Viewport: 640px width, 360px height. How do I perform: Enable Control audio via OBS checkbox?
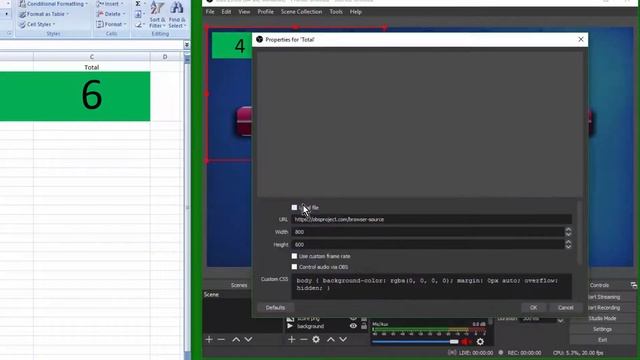[x=294, y=267]
